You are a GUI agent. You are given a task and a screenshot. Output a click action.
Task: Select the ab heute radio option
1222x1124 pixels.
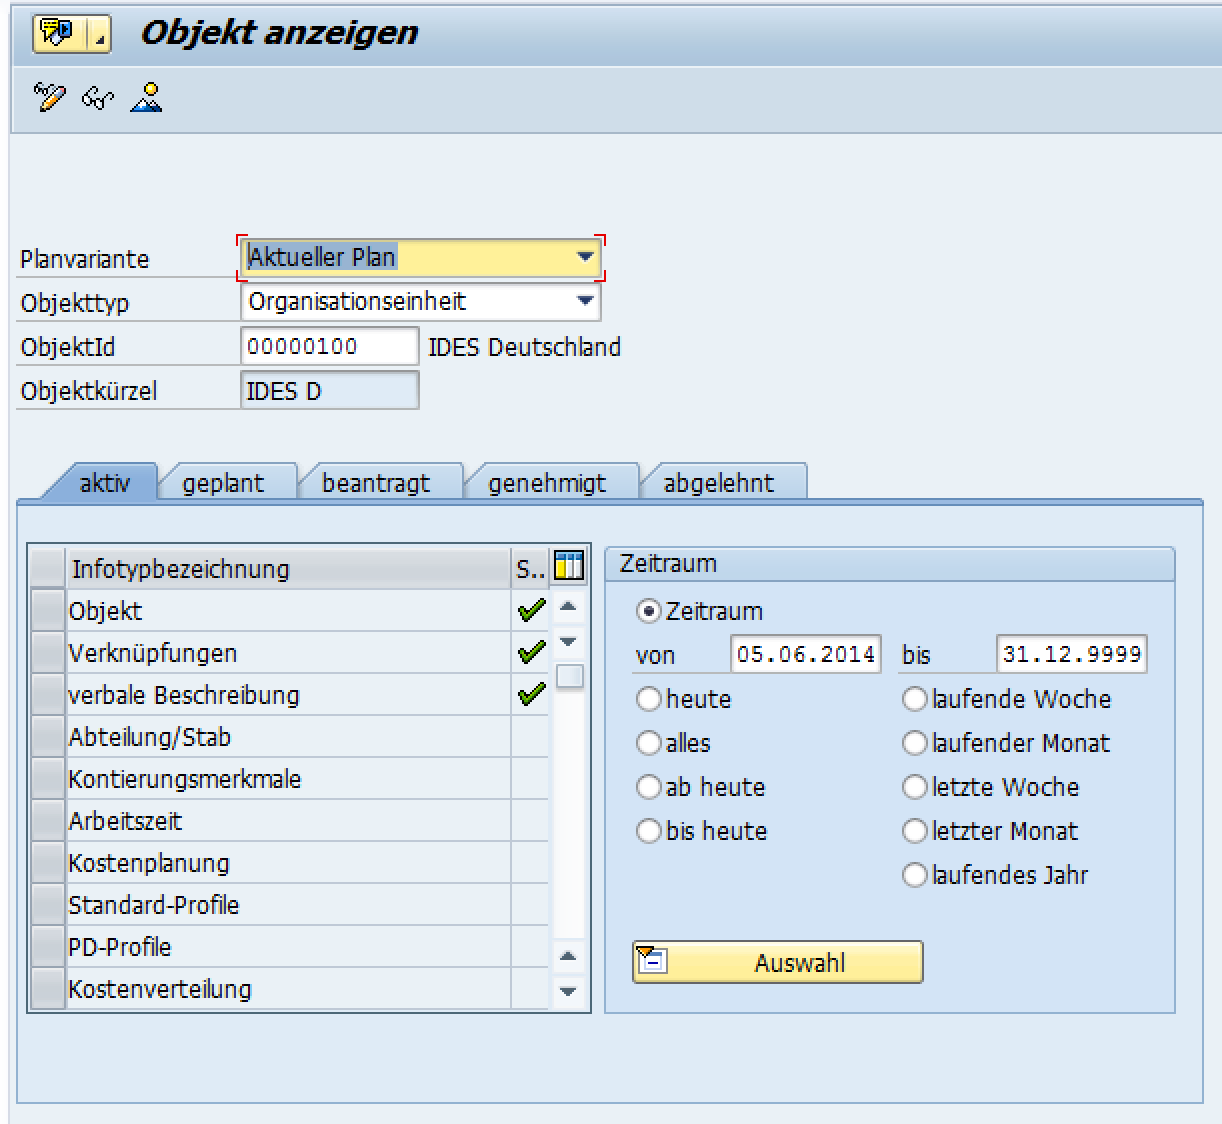coord(648,787)
